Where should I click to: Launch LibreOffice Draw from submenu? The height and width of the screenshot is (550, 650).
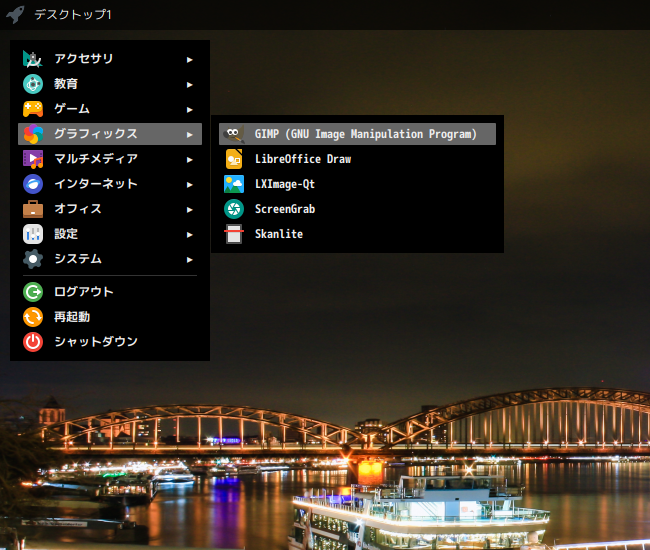pos(357,159)
